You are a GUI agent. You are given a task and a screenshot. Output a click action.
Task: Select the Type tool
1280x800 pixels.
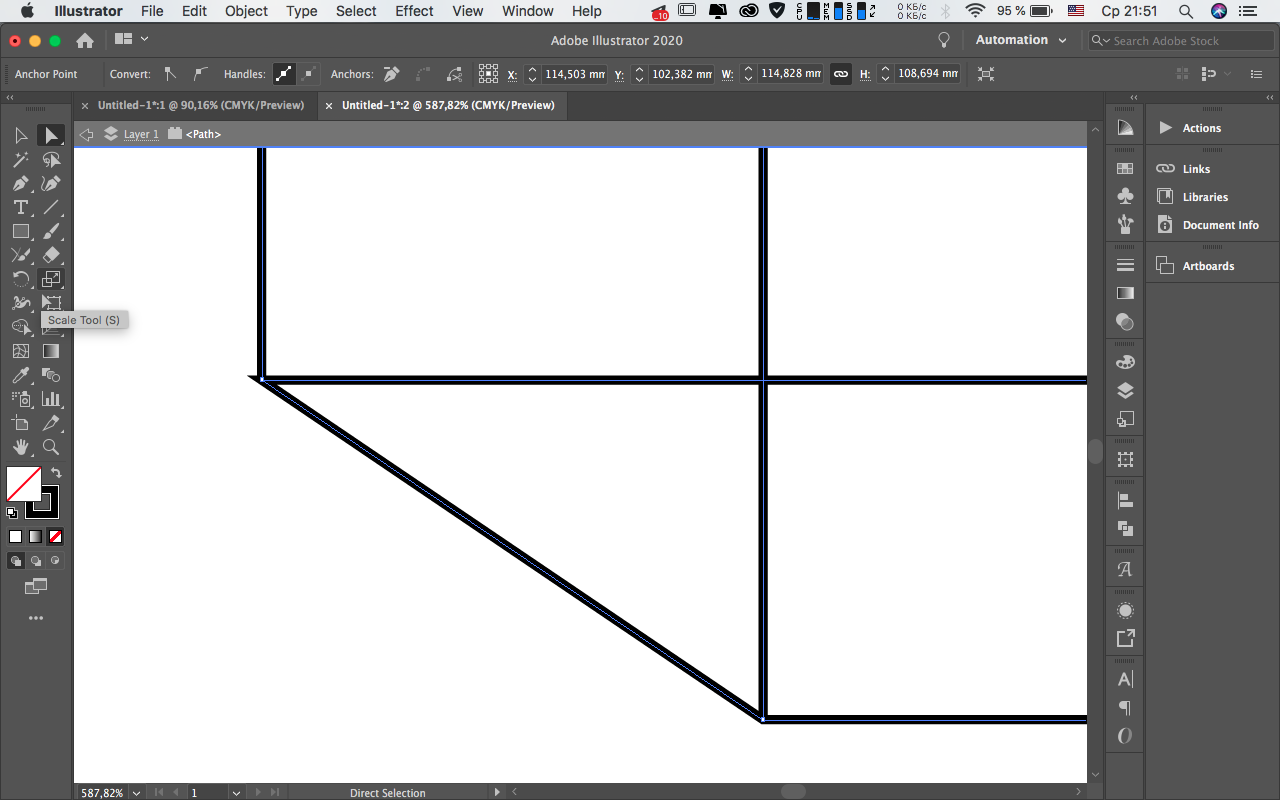(20, 208)
